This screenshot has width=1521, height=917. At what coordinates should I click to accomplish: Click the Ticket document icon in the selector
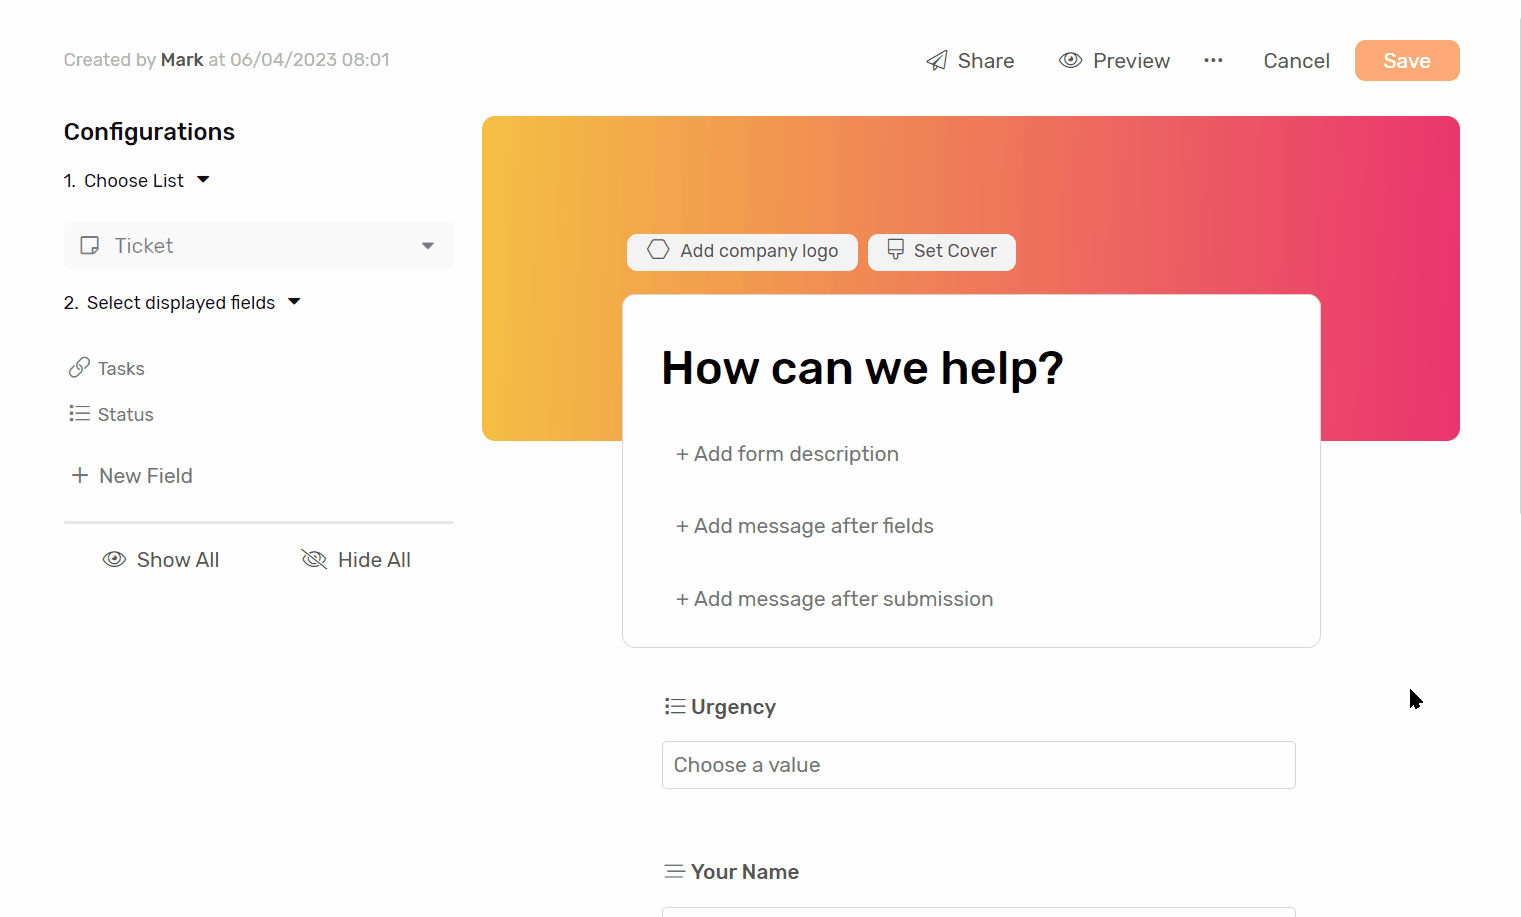point(90,245)
